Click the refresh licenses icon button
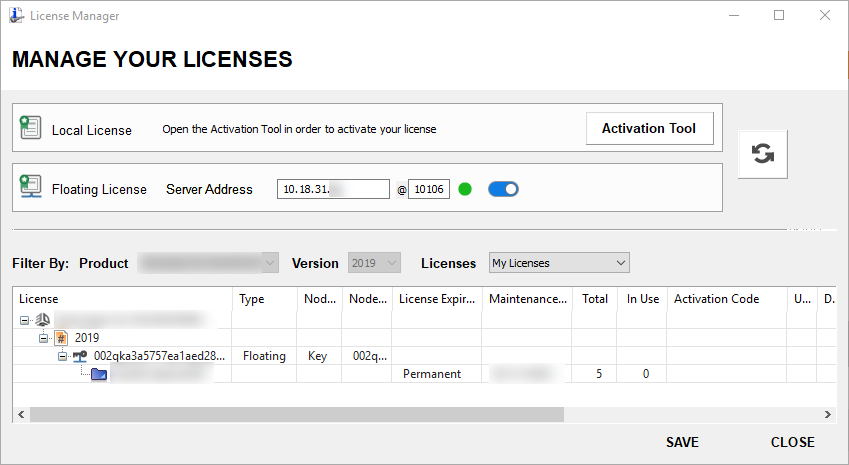Viewport: 849px width, 465px height. click(x=762, y=154)
